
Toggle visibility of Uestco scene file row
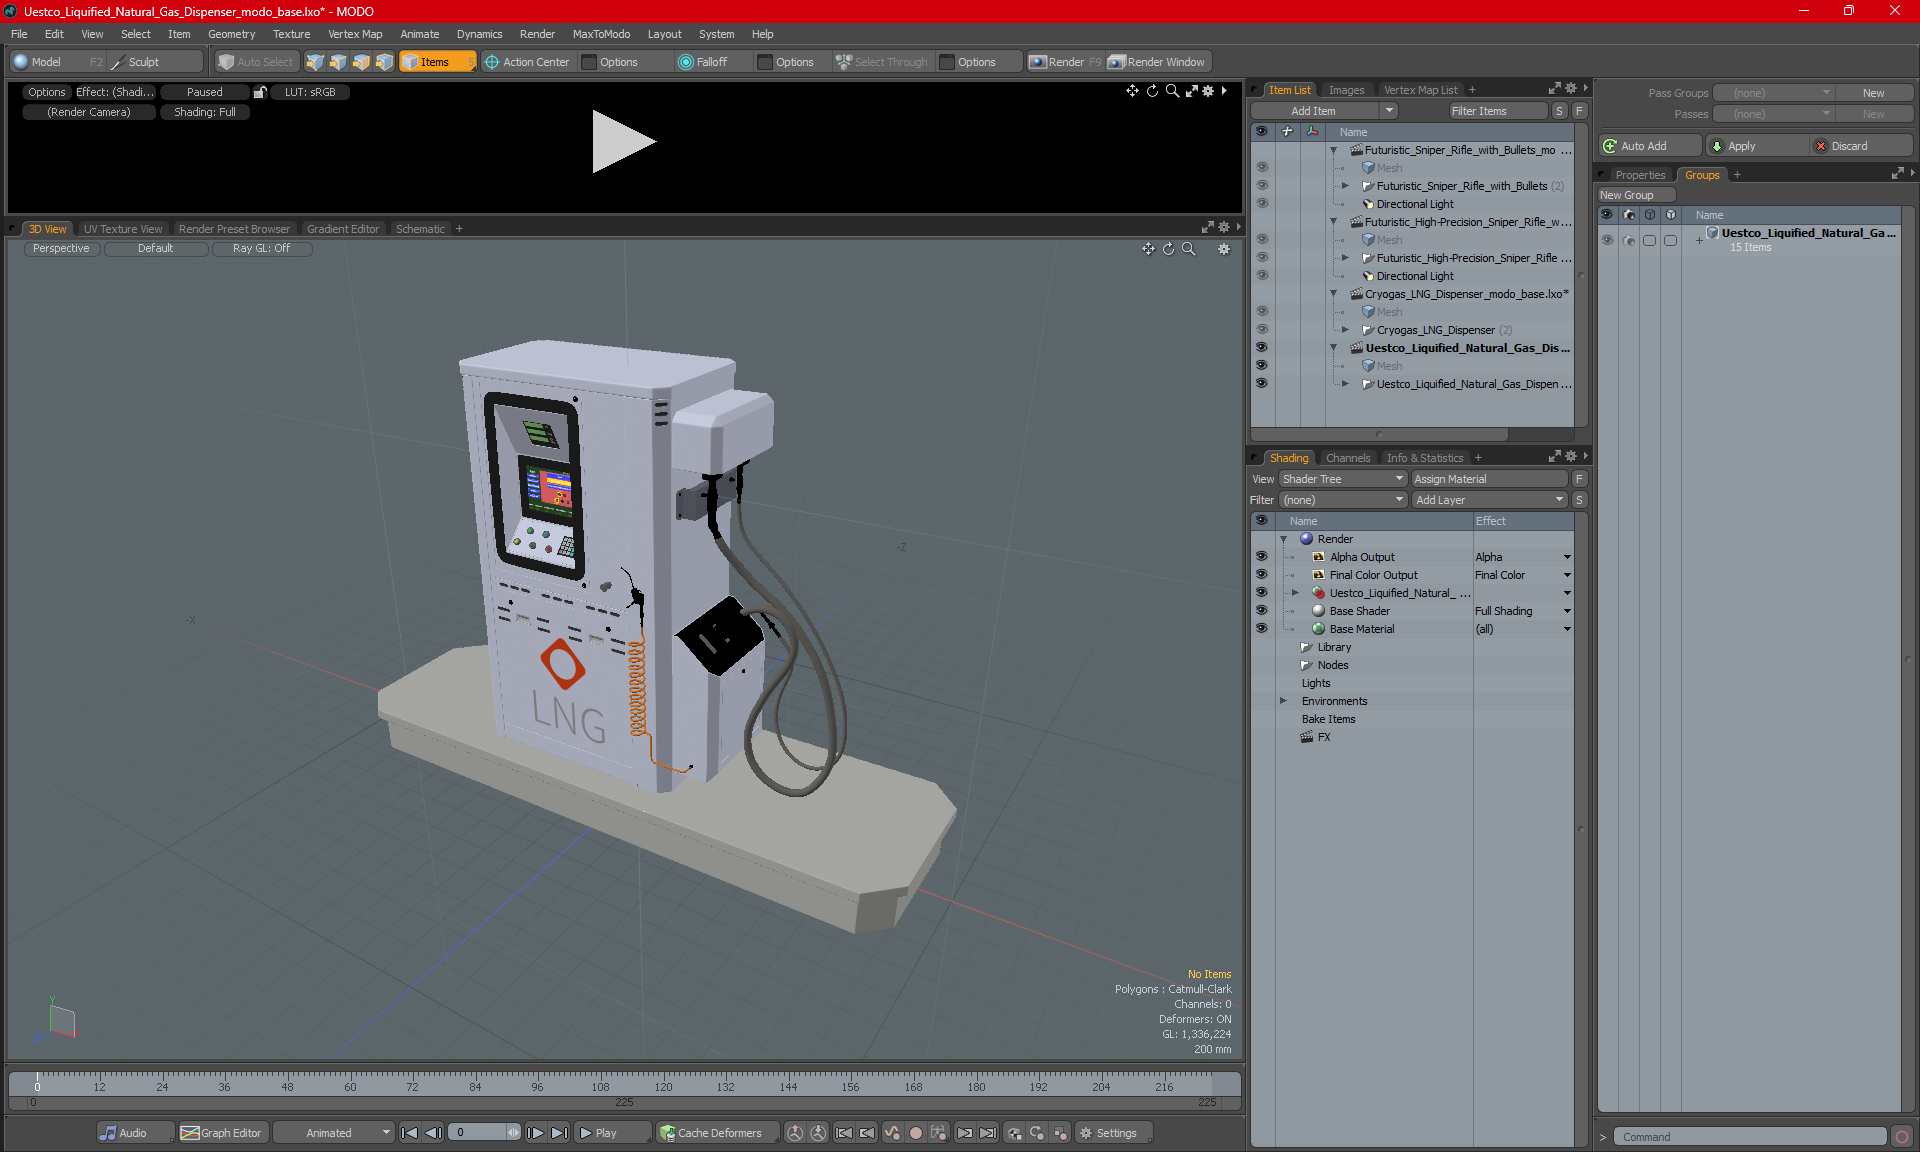[x=1262, y=348]
